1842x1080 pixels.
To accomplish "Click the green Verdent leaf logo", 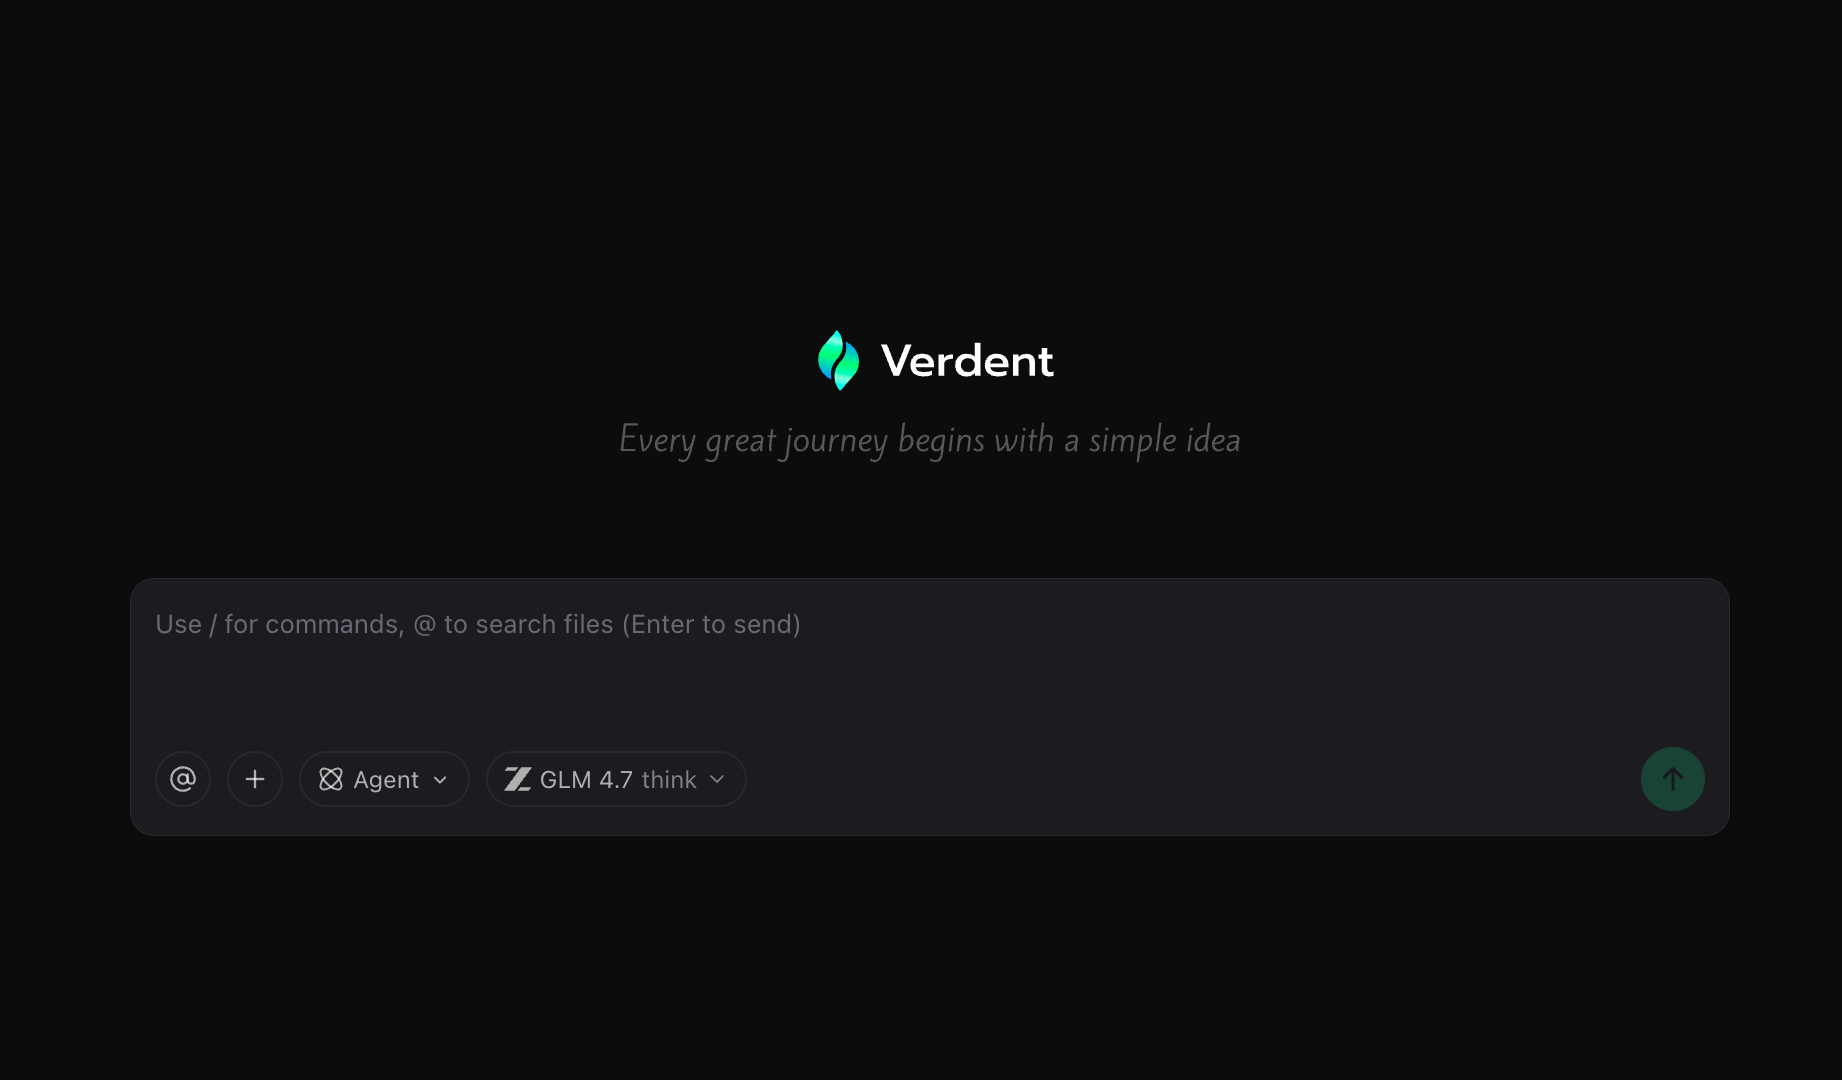I will 838,360.
